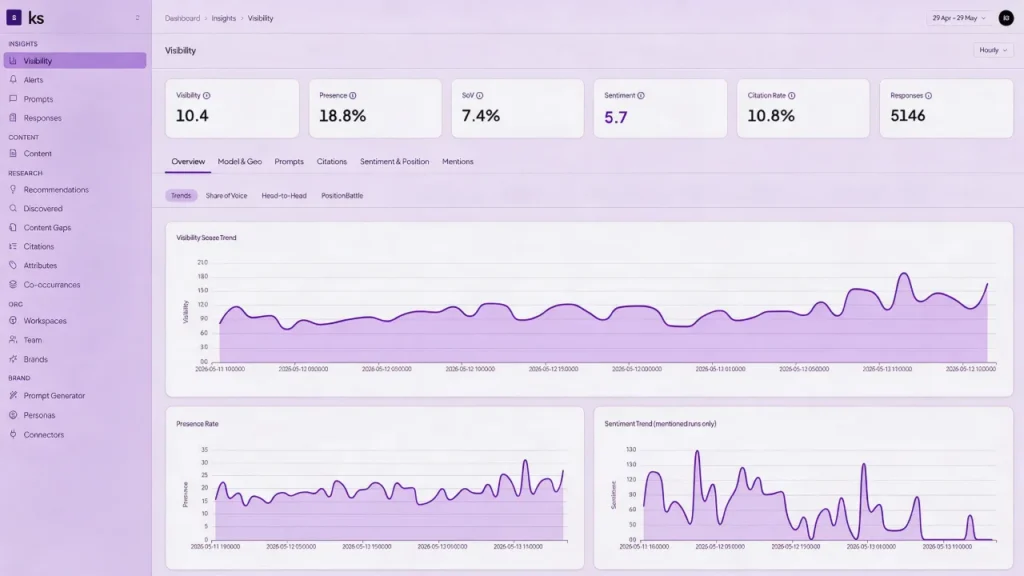Click the Citation Rate 10.8% value
This screenshot has width=1024, height=576.
pyautogui.click(x=771, y=116)
